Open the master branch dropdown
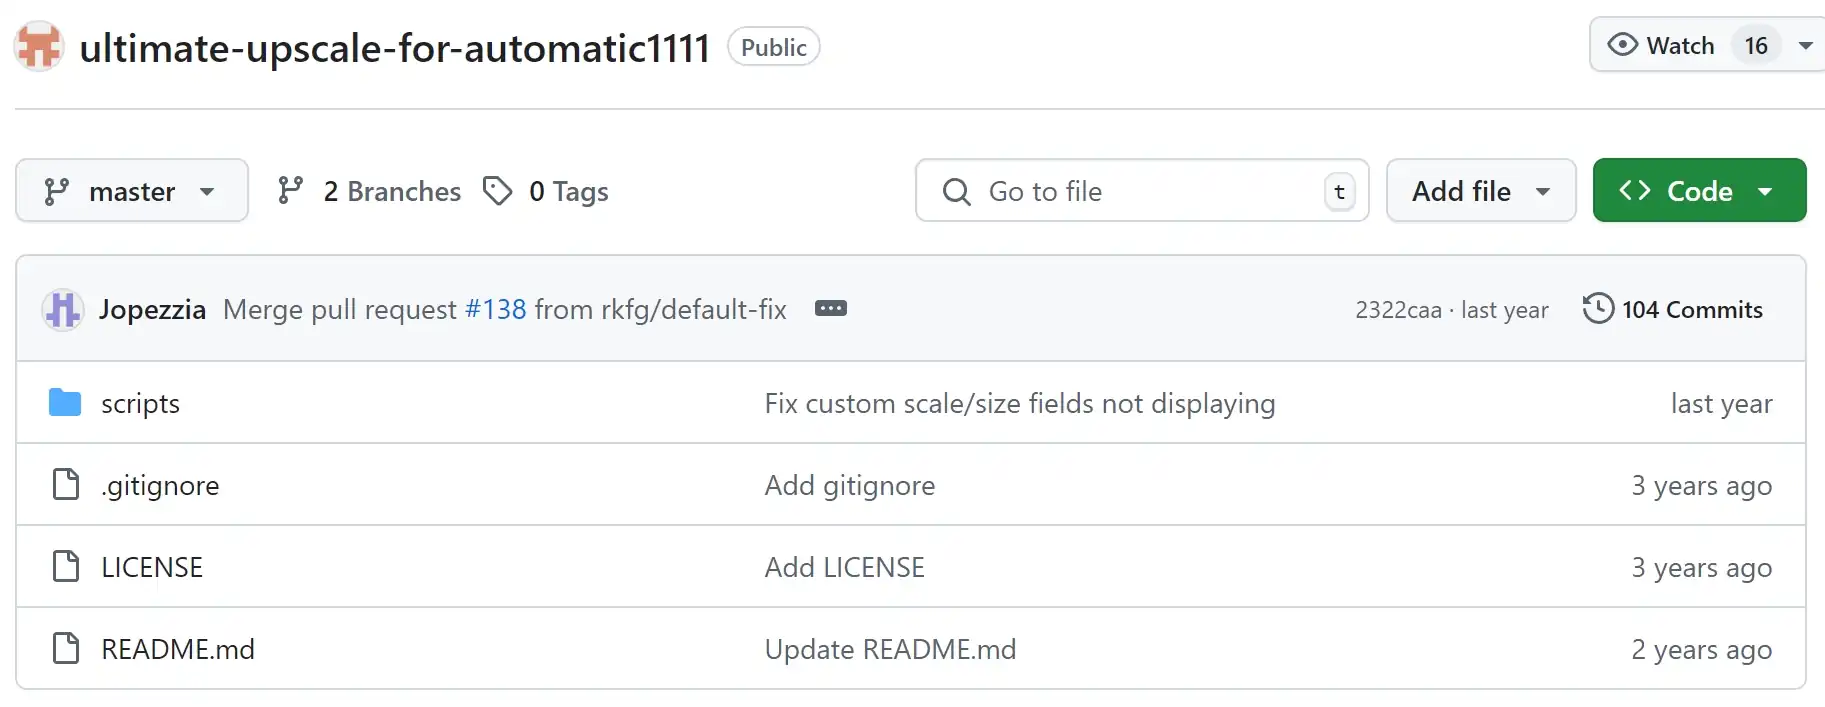1825x707 pixels. click(132, 190)
